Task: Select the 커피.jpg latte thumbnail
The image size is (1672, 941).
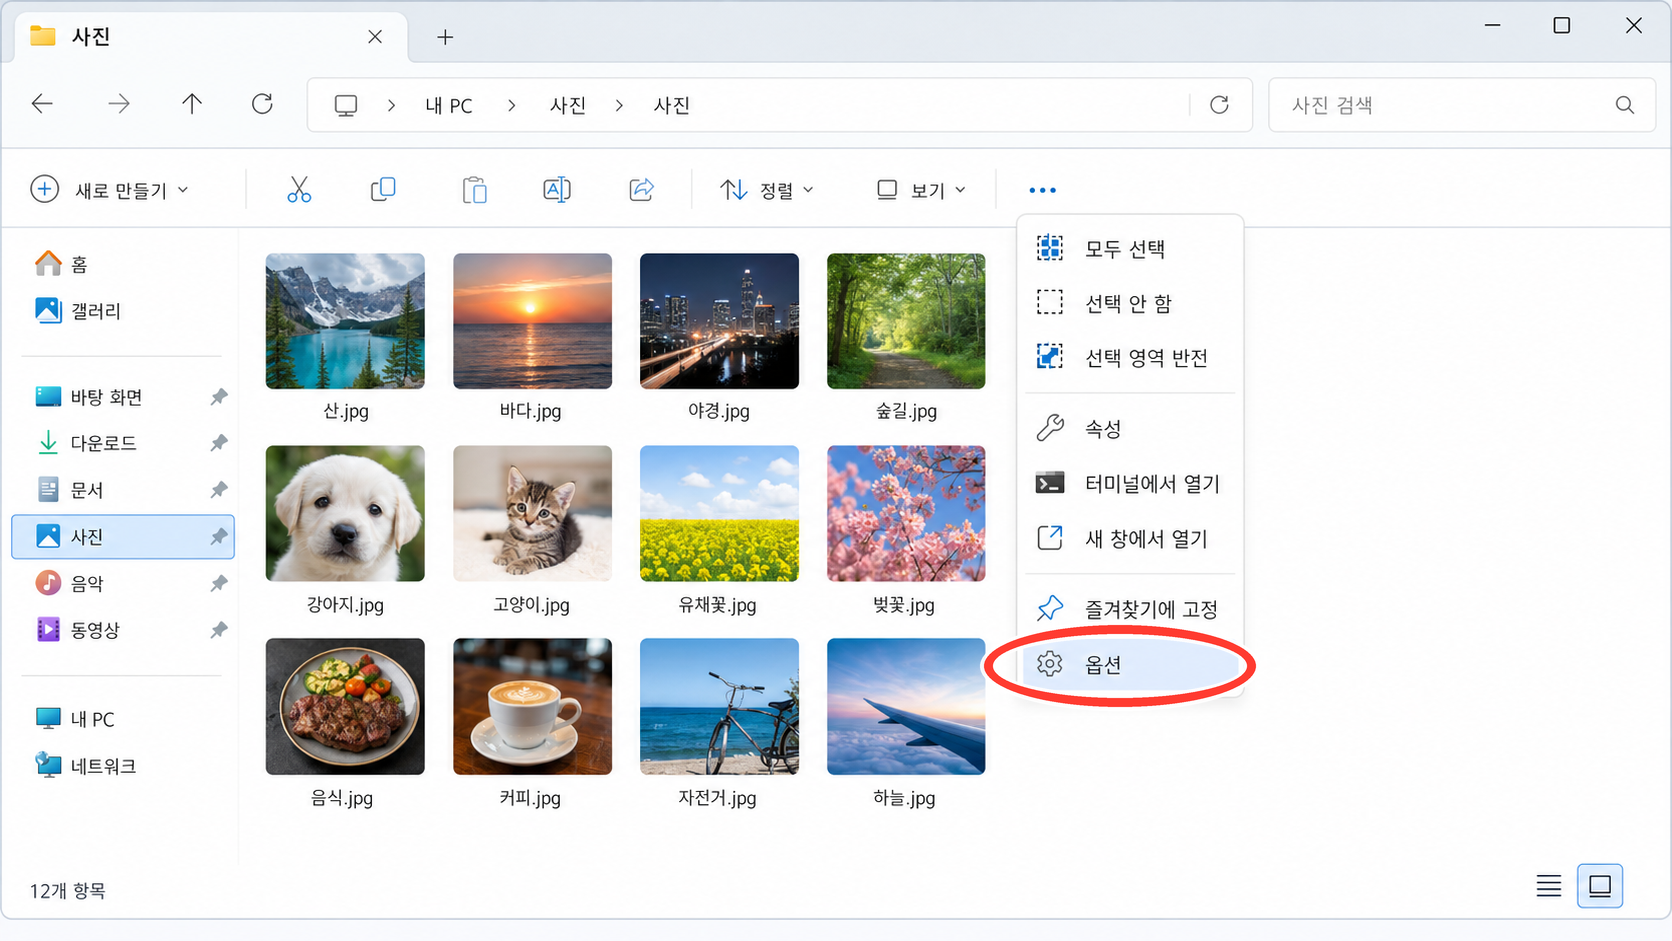Action: click(532, 706)
